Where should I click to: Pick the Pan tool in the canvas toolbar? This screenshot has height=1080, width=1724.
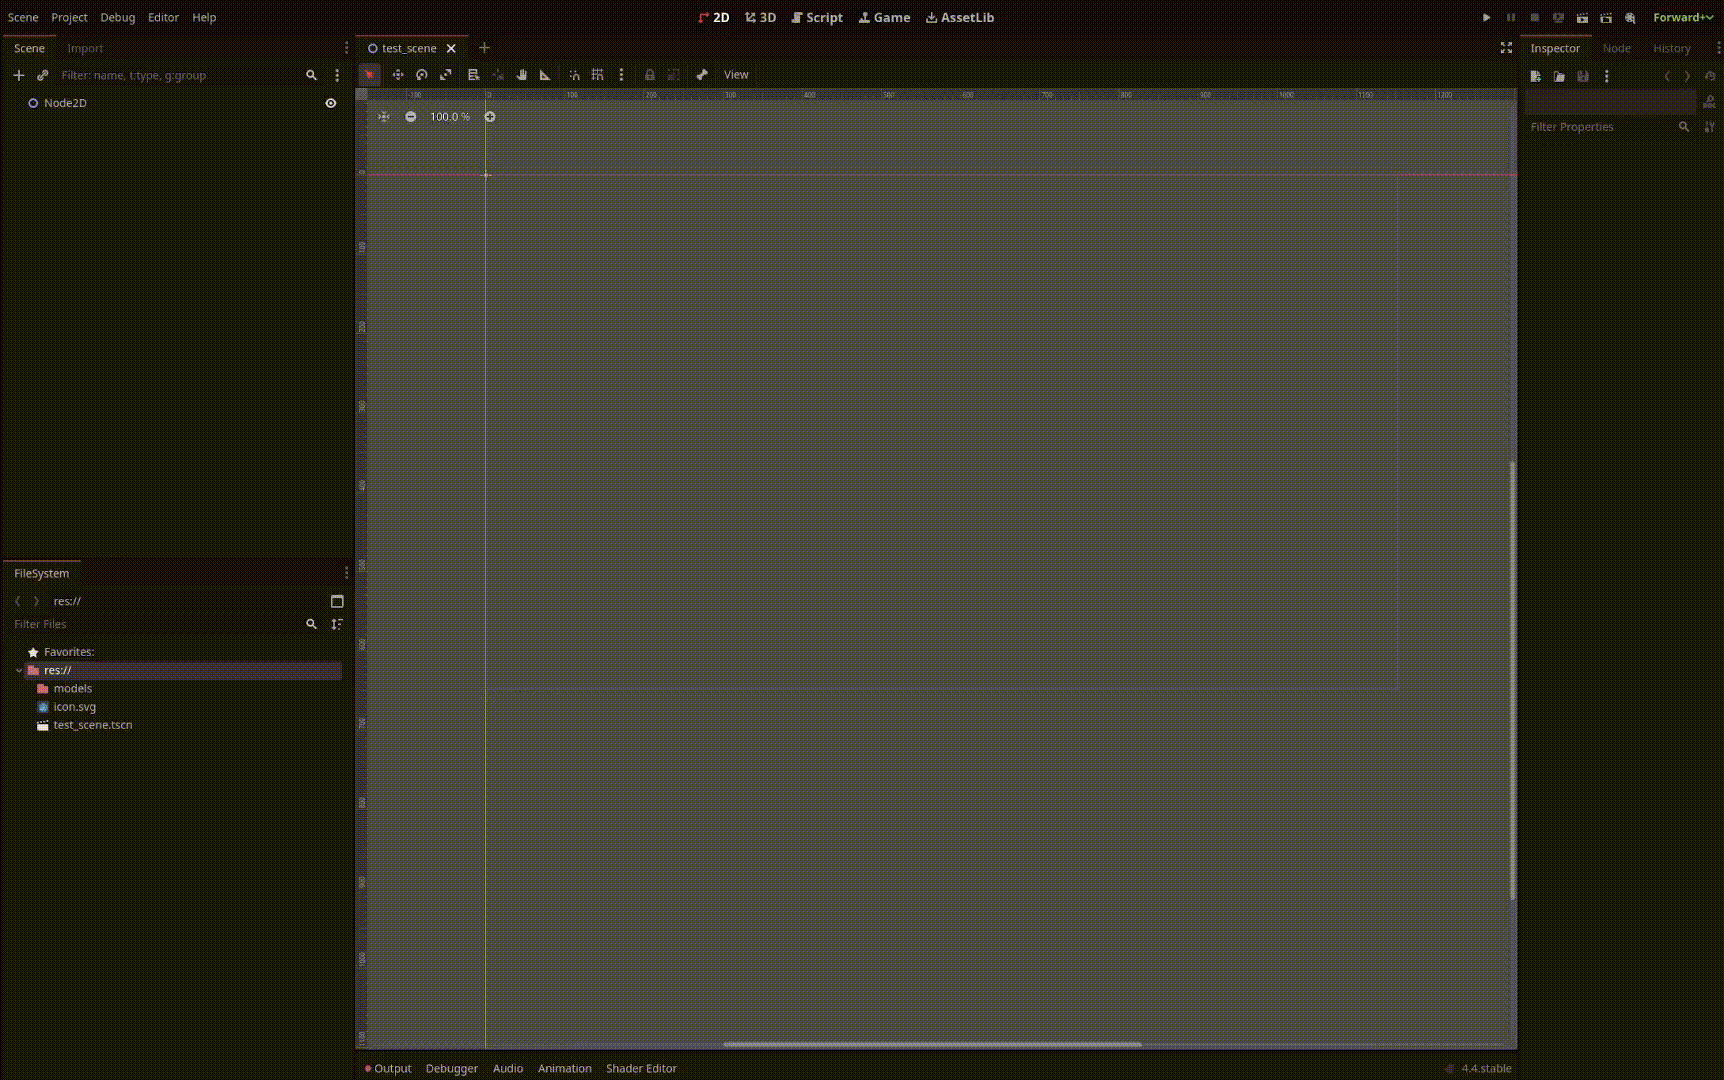point(521,74)
